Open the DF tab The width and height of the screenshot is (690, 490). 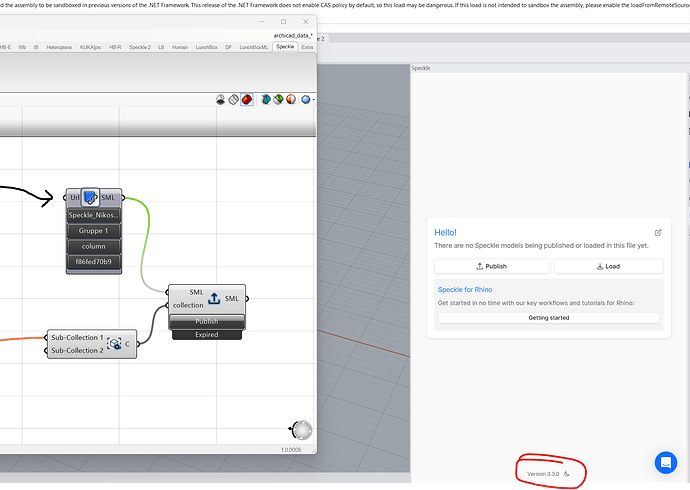[x=228, y=47]
